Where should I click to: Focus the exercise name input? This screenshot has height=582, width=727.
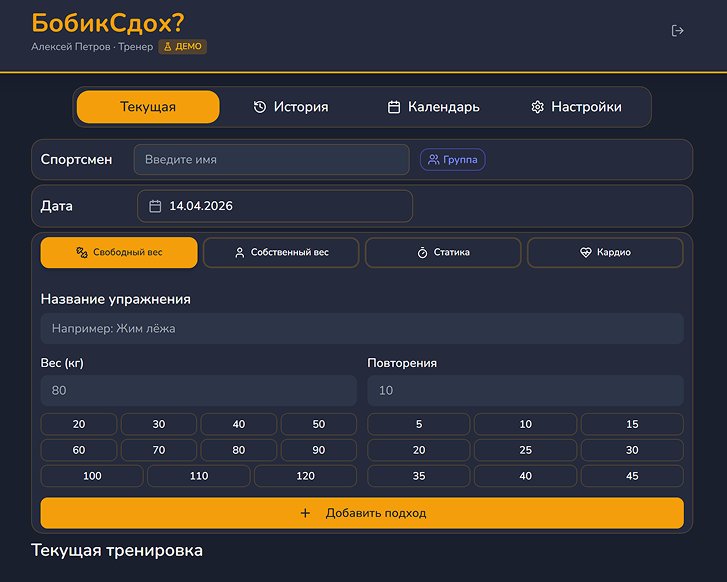click(362, 328)
